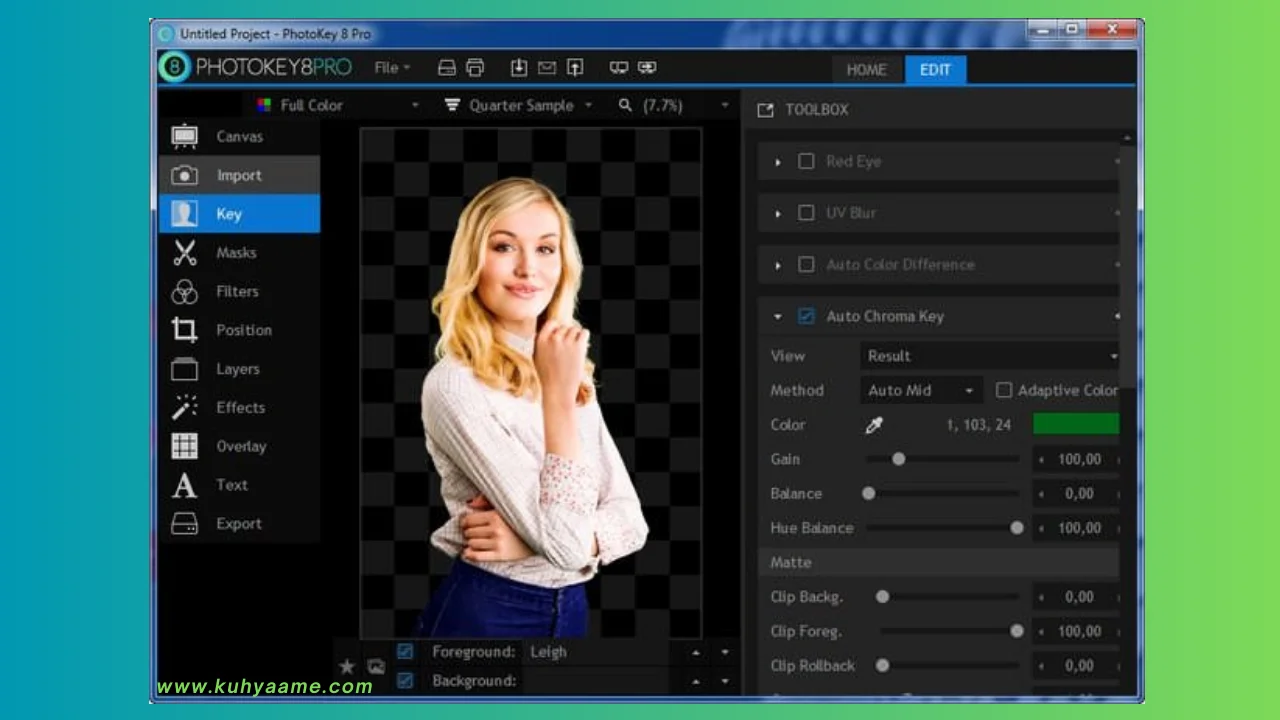Expand Auto Color Difference section arrow
This screenshot has height=720, width=1280.
tap(778, 265)
